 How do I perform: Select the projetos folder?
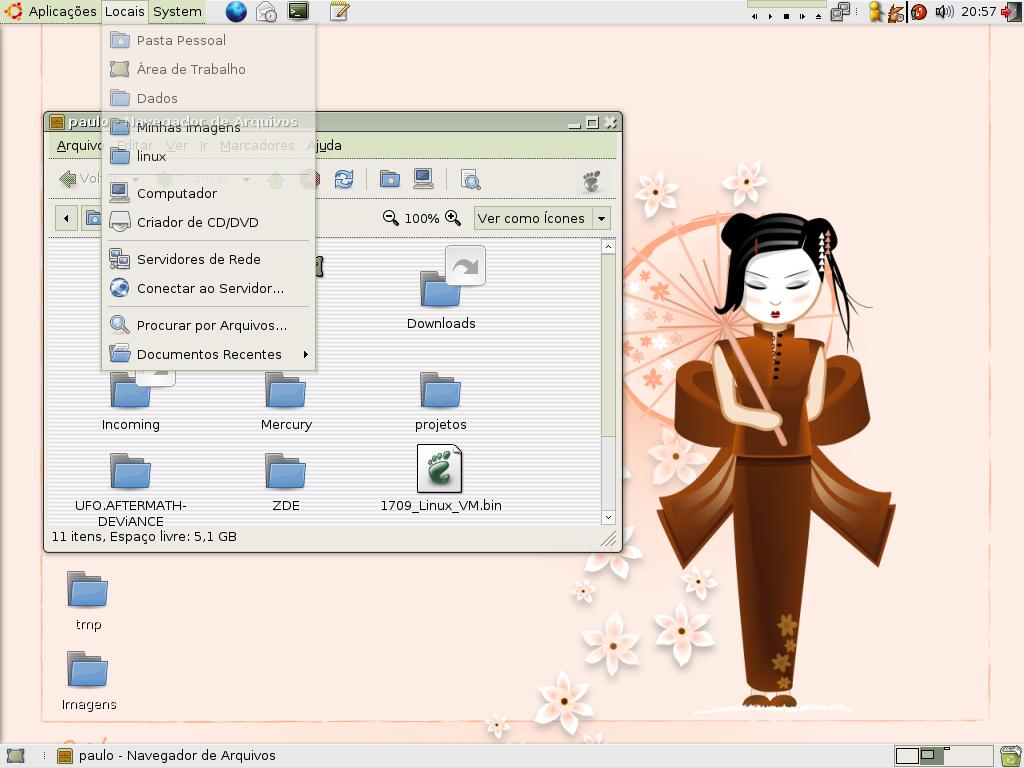click(x=441, y=400)
